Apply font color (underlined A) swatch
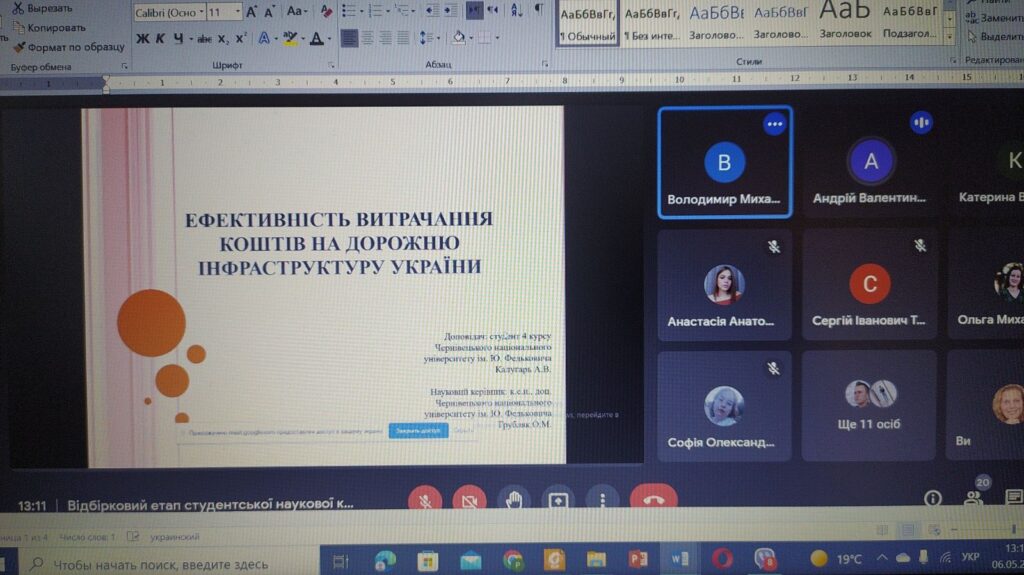The height and width of the screenshot is (575, 1024). [x=317, y=39]
